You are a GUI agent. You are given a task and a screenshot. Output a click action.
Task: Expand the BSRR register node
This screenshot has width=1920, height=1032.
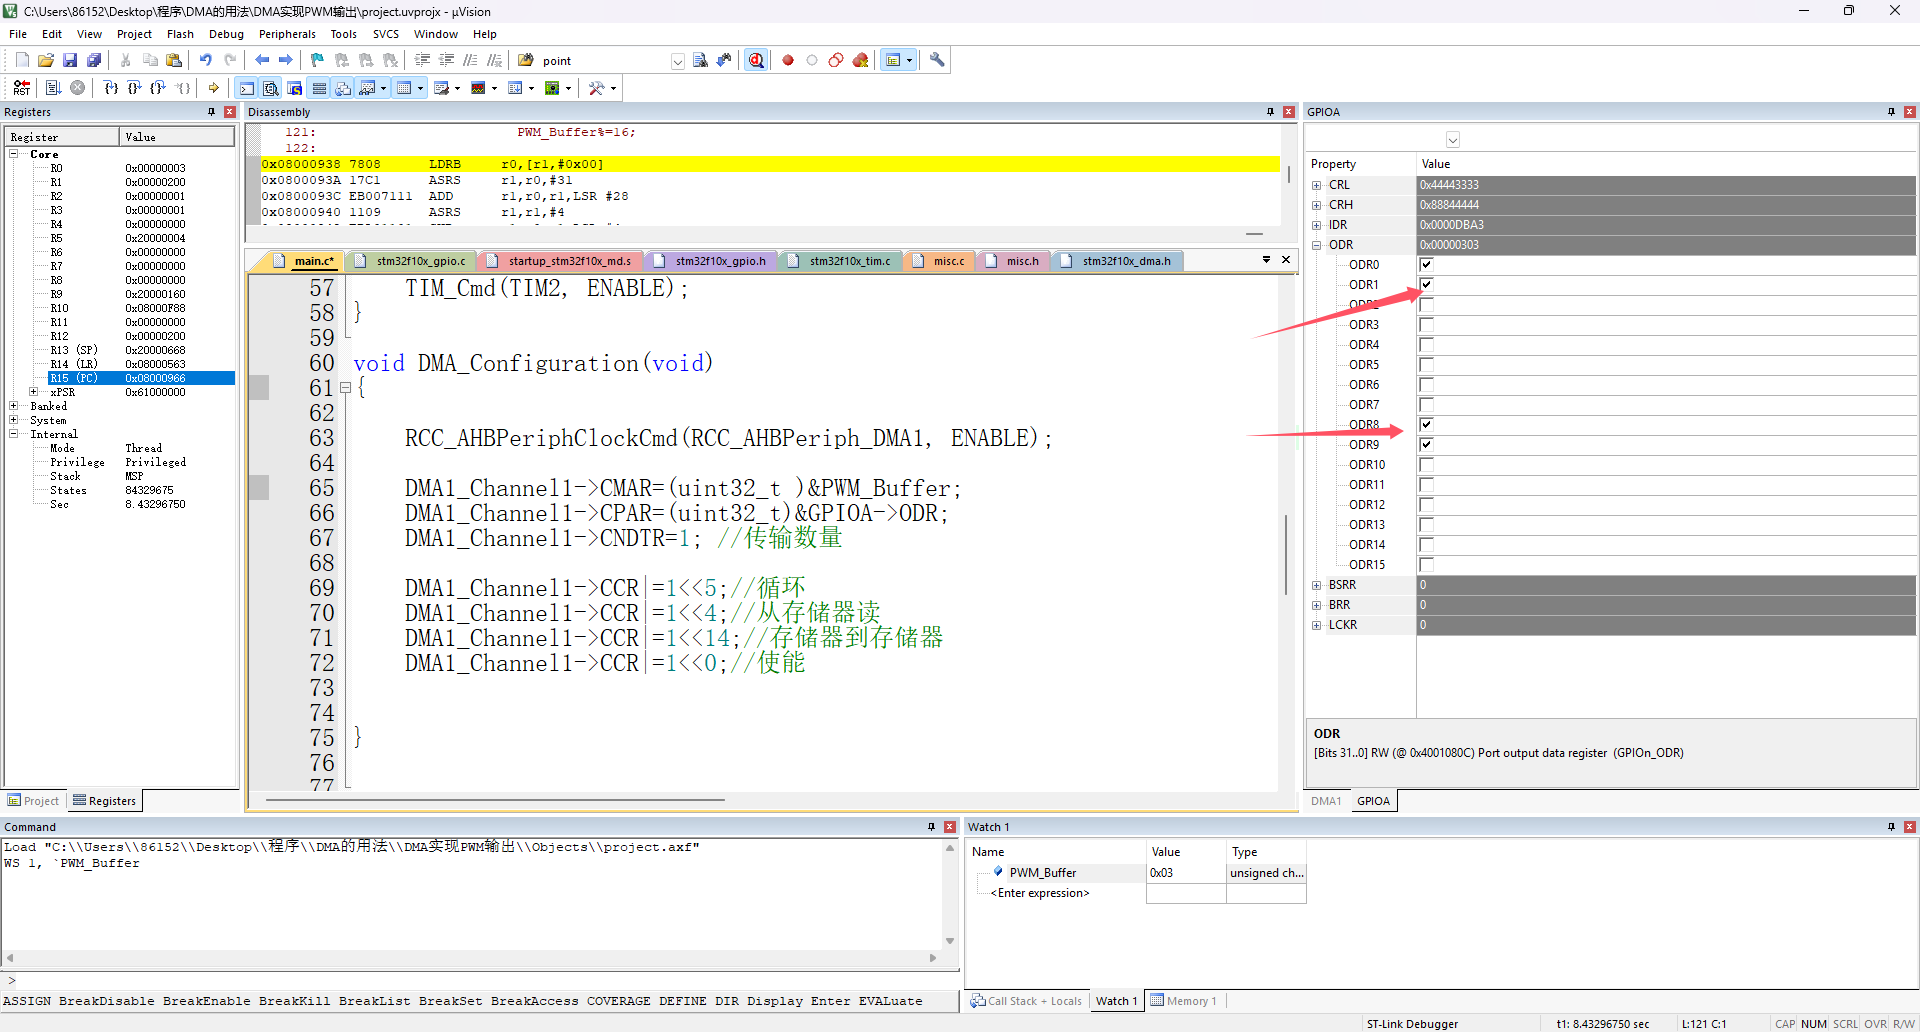pos(1317,585)
